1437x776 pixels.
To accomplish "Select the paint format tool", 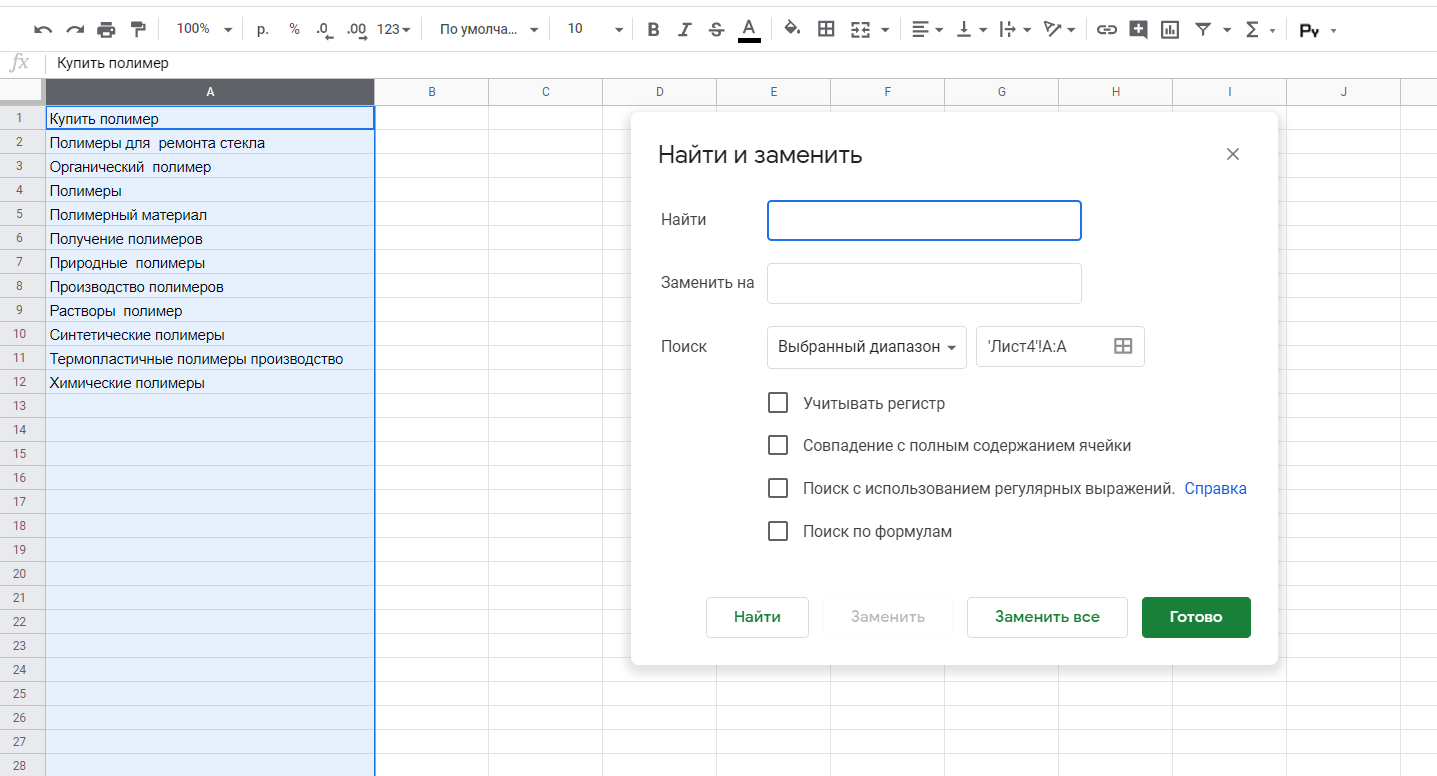I will [x=138, y=30].
